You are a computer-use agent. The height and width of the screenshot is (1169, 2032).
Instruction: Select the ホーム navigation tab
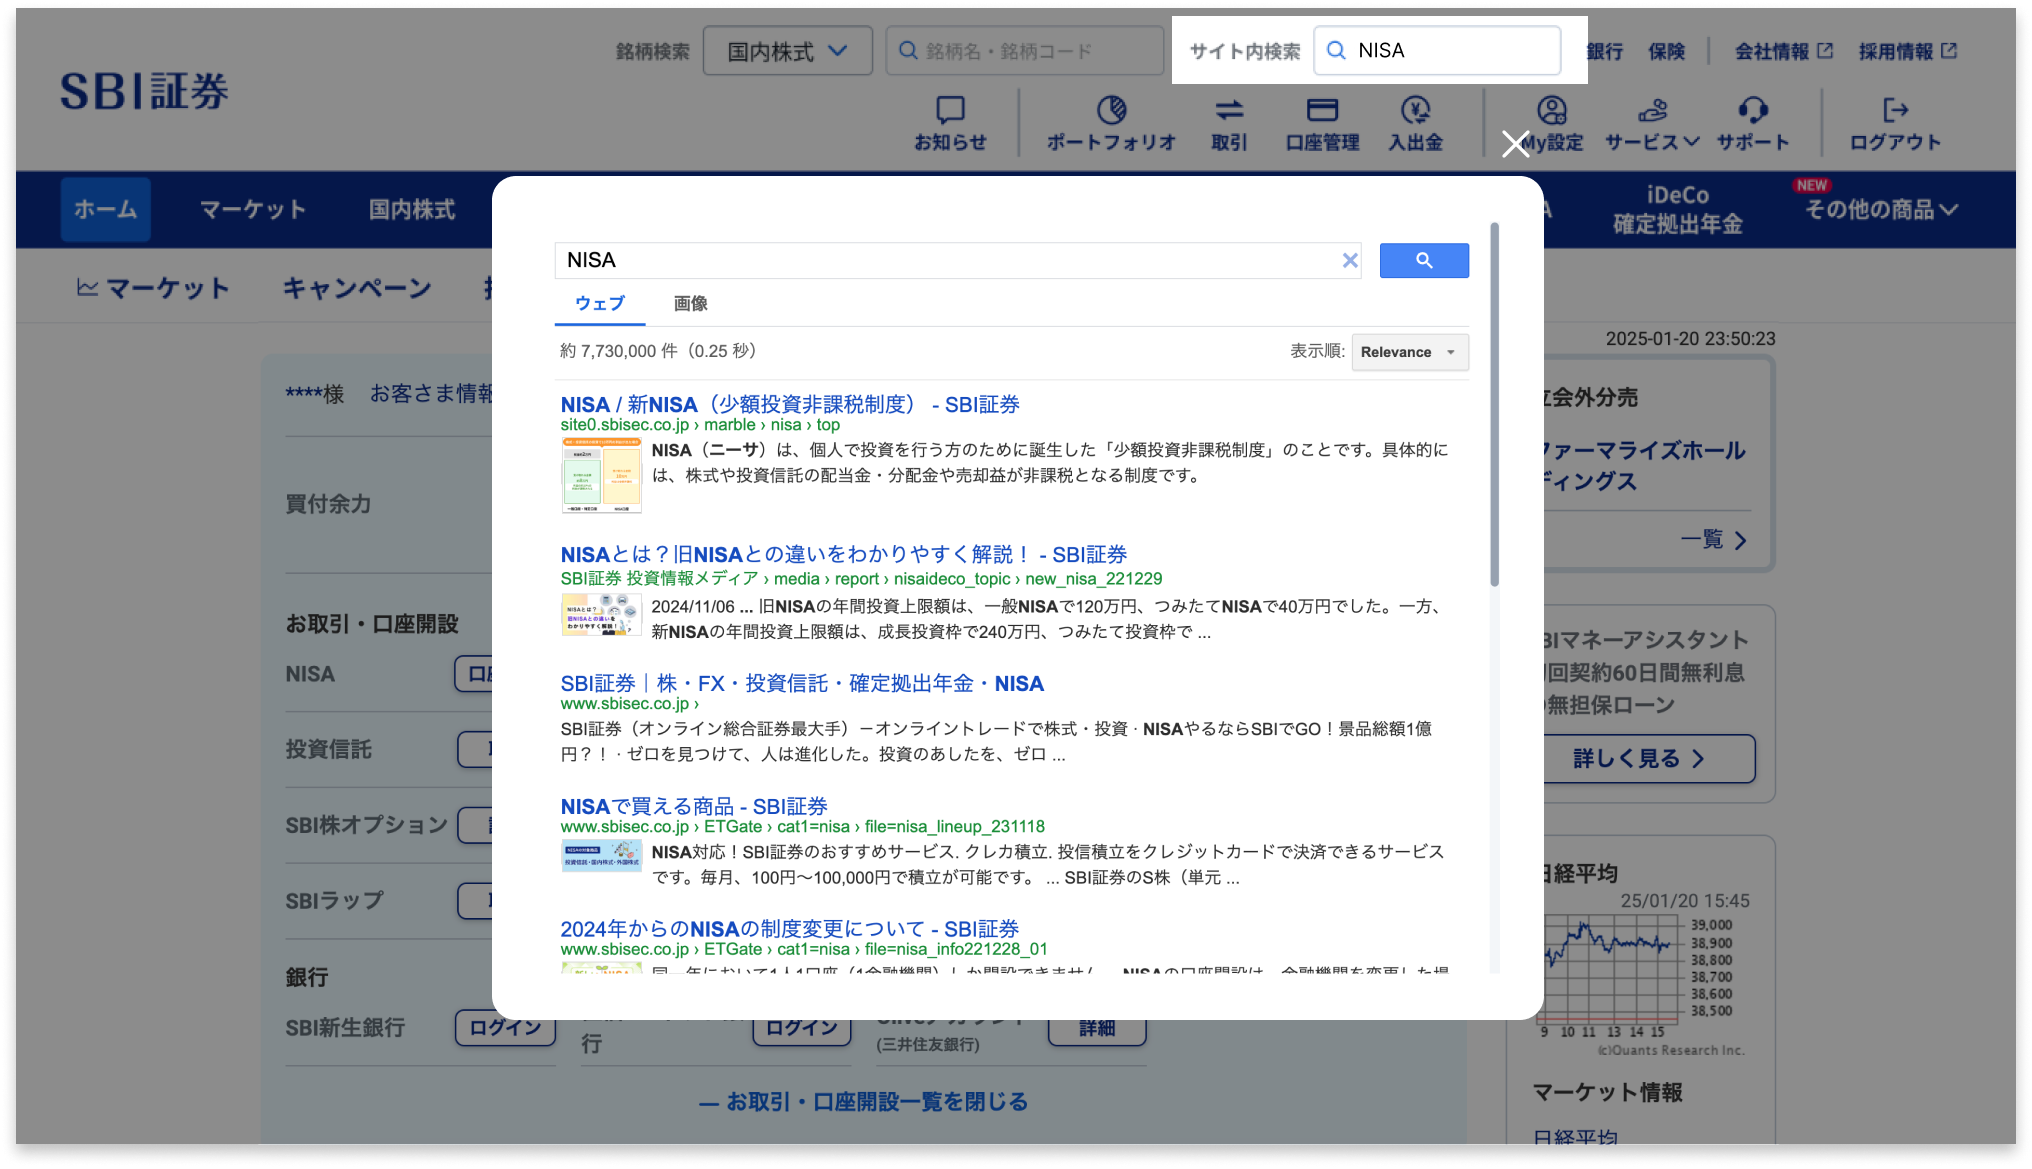(x=105, y=209)
